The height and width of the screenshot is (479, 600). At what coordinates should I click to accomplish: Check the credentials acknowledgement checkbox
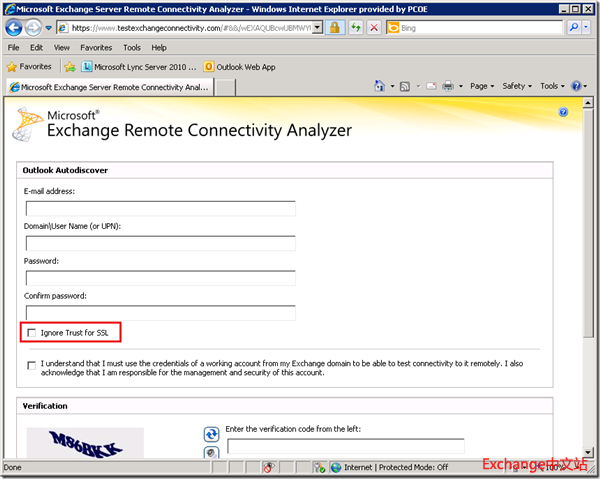coord(32,365)
